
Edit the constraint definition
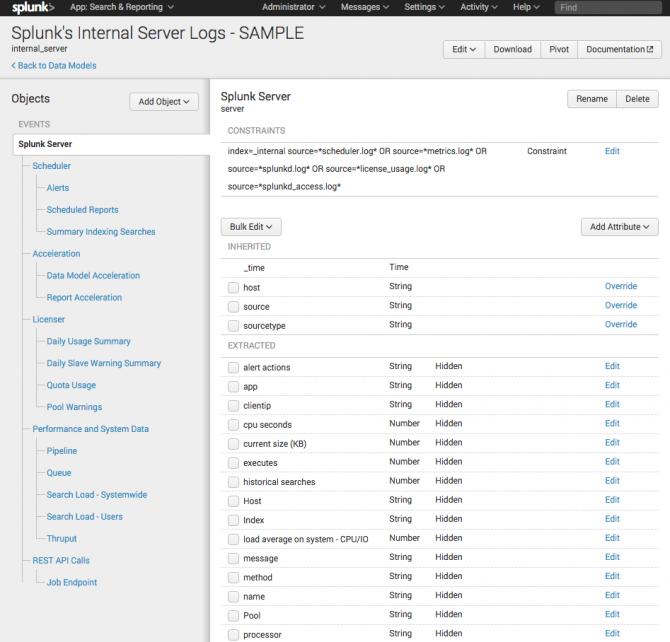612,151
